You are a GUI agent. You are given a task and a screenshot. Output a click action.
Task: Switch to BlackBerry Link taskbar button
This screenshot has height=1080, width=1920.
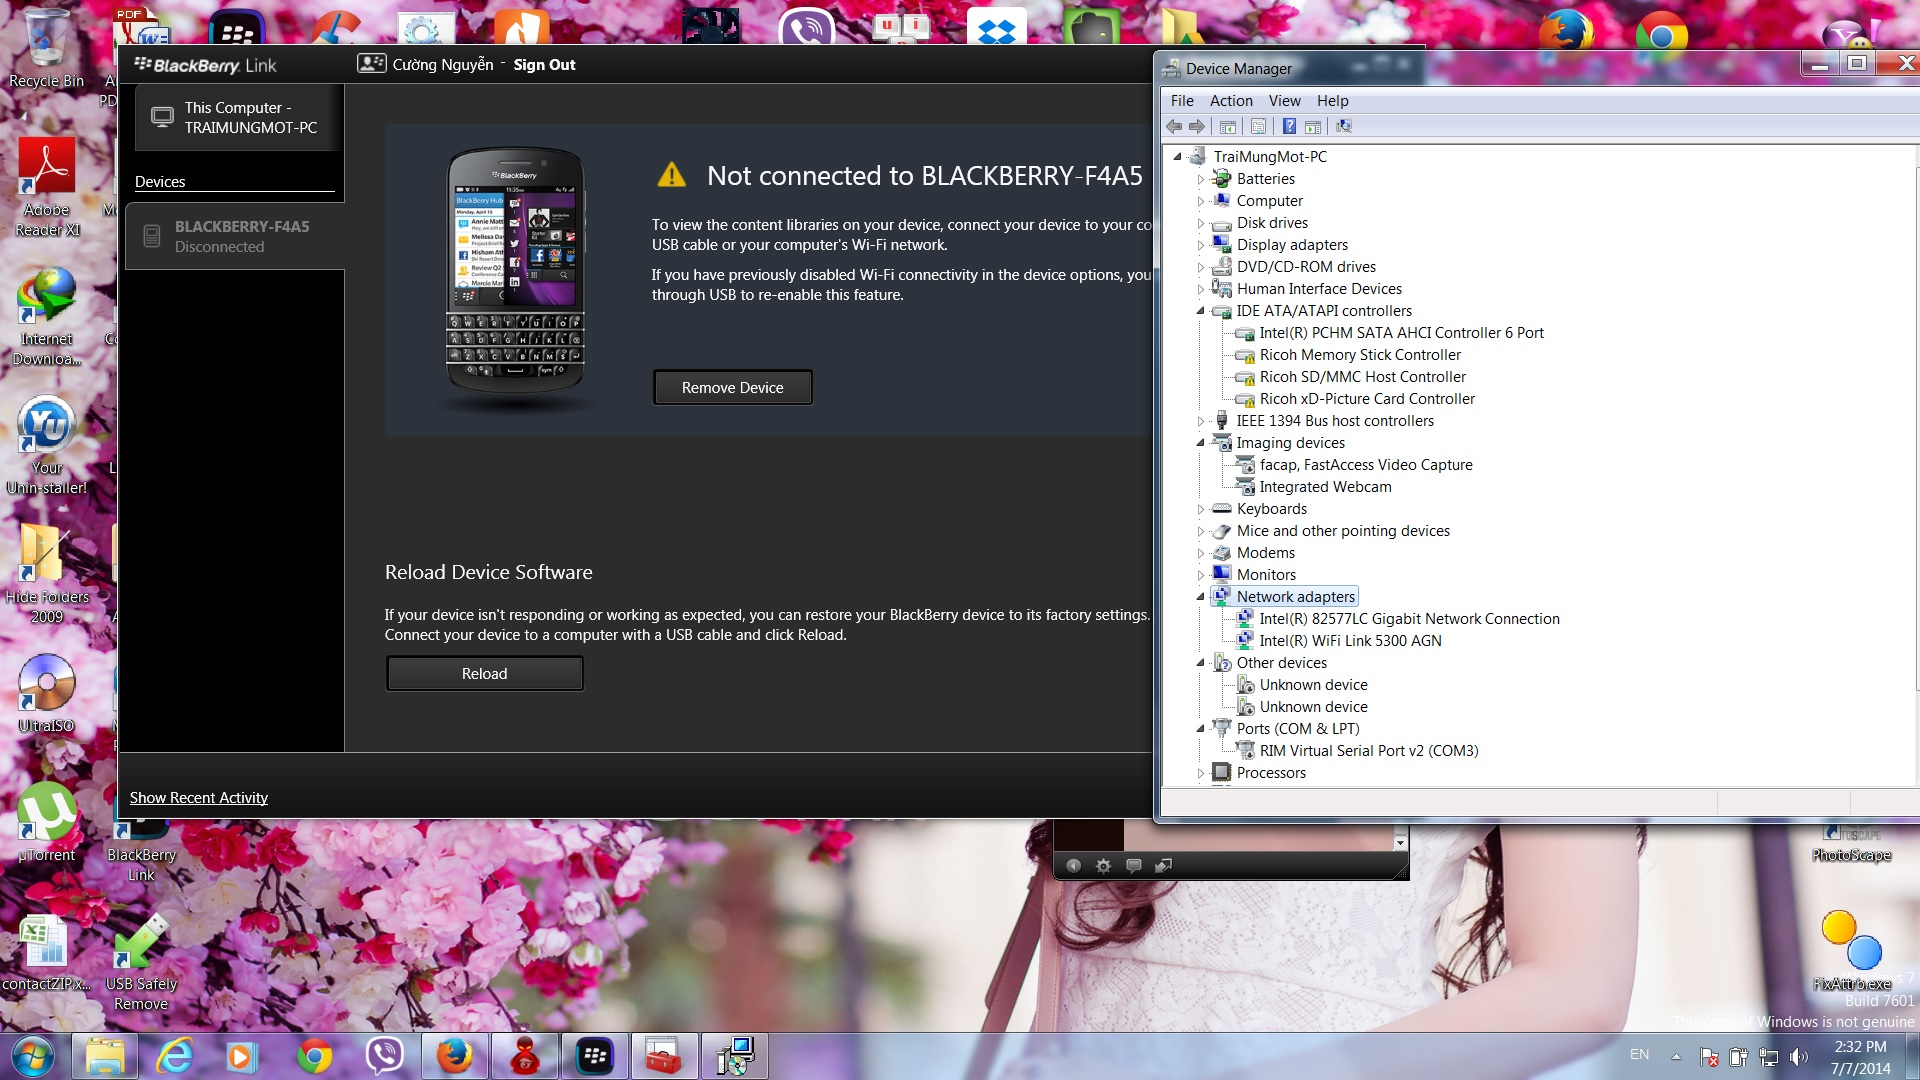[595, 1057]
